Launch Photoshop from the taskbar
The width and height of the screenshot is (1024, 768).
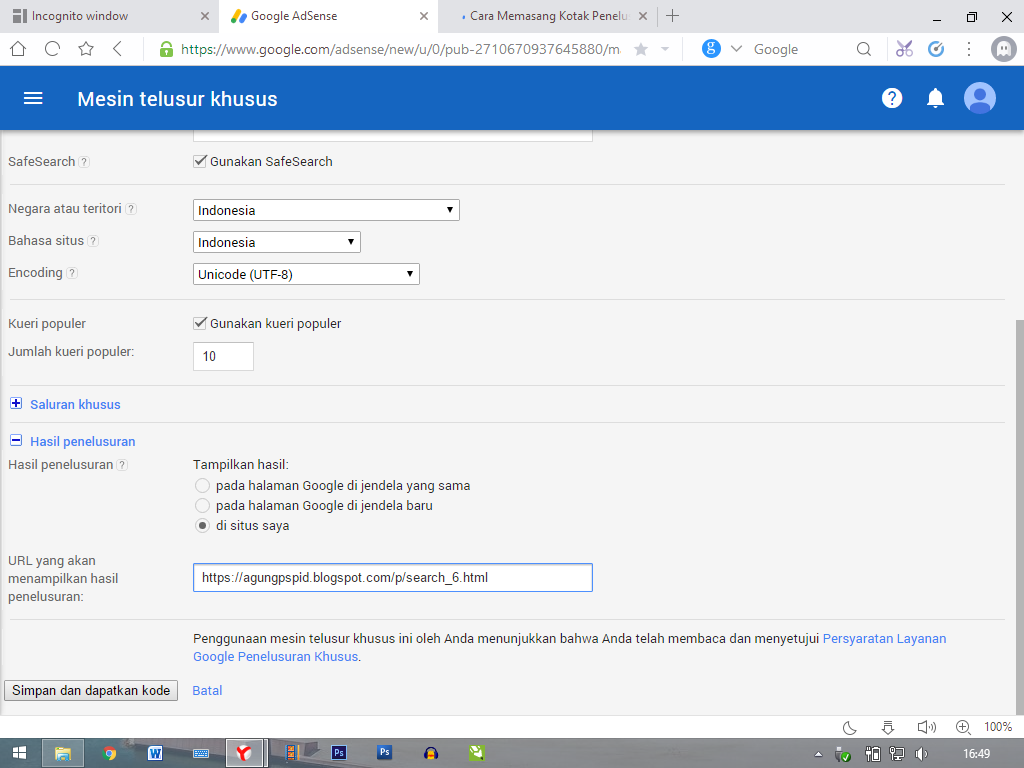(x=339, y=752)
